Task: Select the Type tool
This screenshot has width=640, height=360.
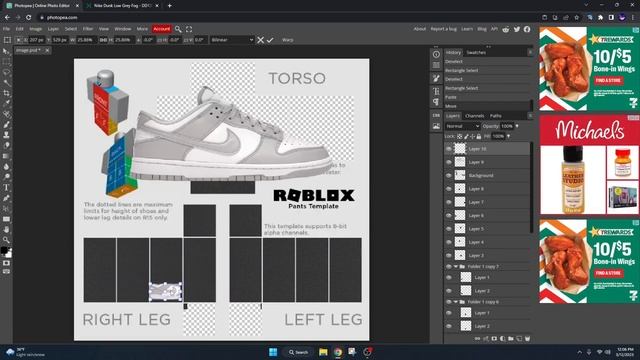Action: (x=6, y=188)
